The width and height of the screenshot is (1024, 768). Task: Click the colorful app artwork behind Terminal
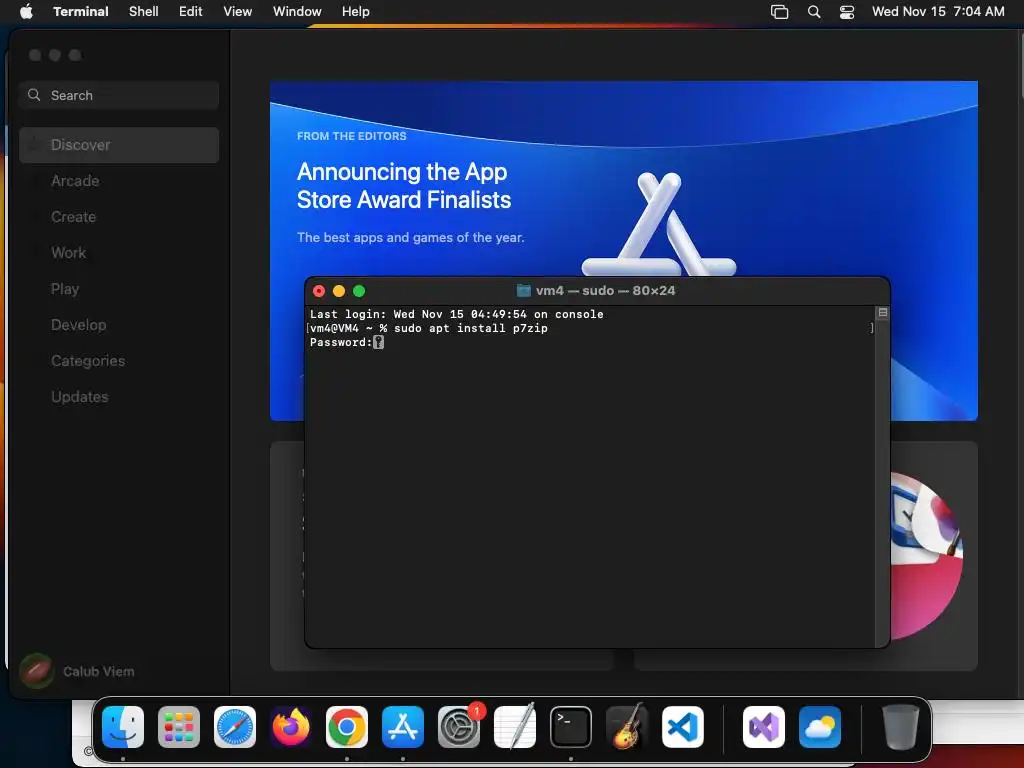tap(926, 555)
